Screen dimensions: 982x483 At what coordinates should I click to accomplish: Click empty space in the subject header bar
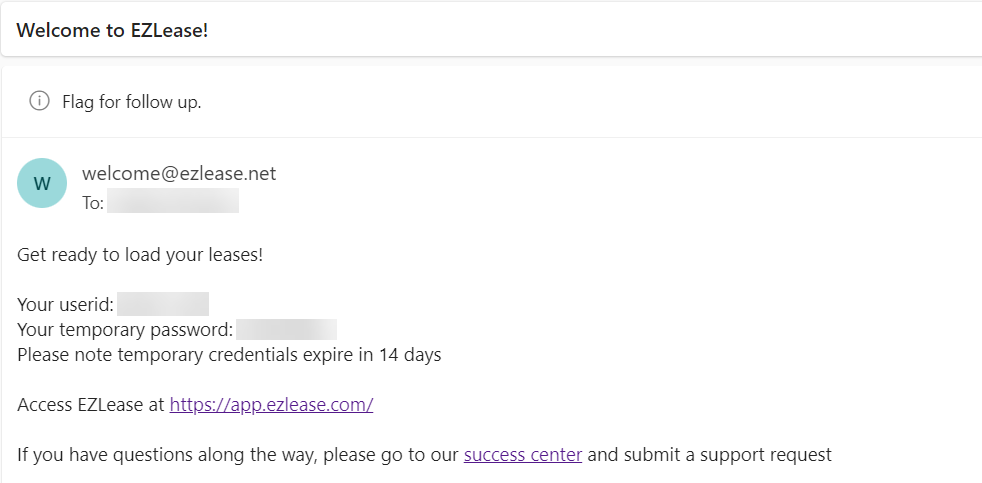point(595,30)
